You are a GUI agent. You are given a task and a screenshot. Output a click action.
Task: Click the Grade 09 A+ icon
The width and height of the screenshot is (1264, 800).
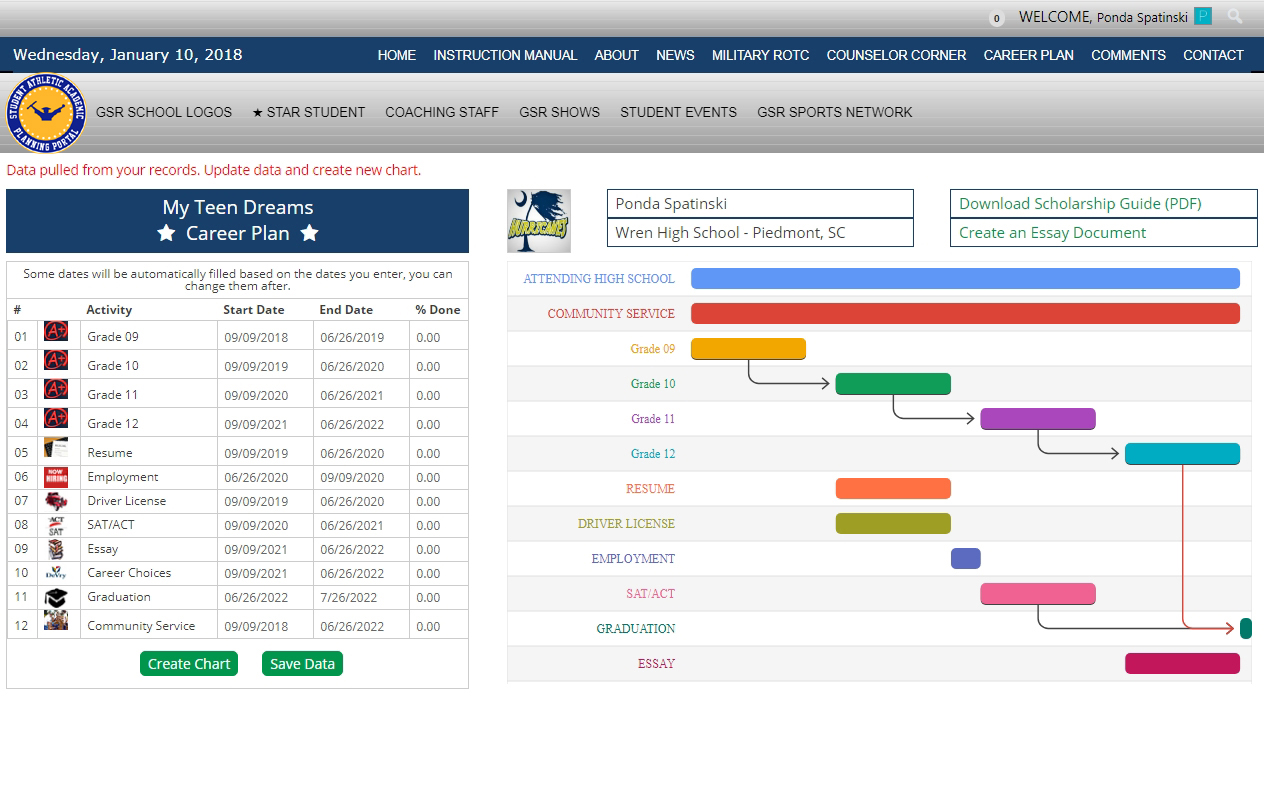pos(56,332)
